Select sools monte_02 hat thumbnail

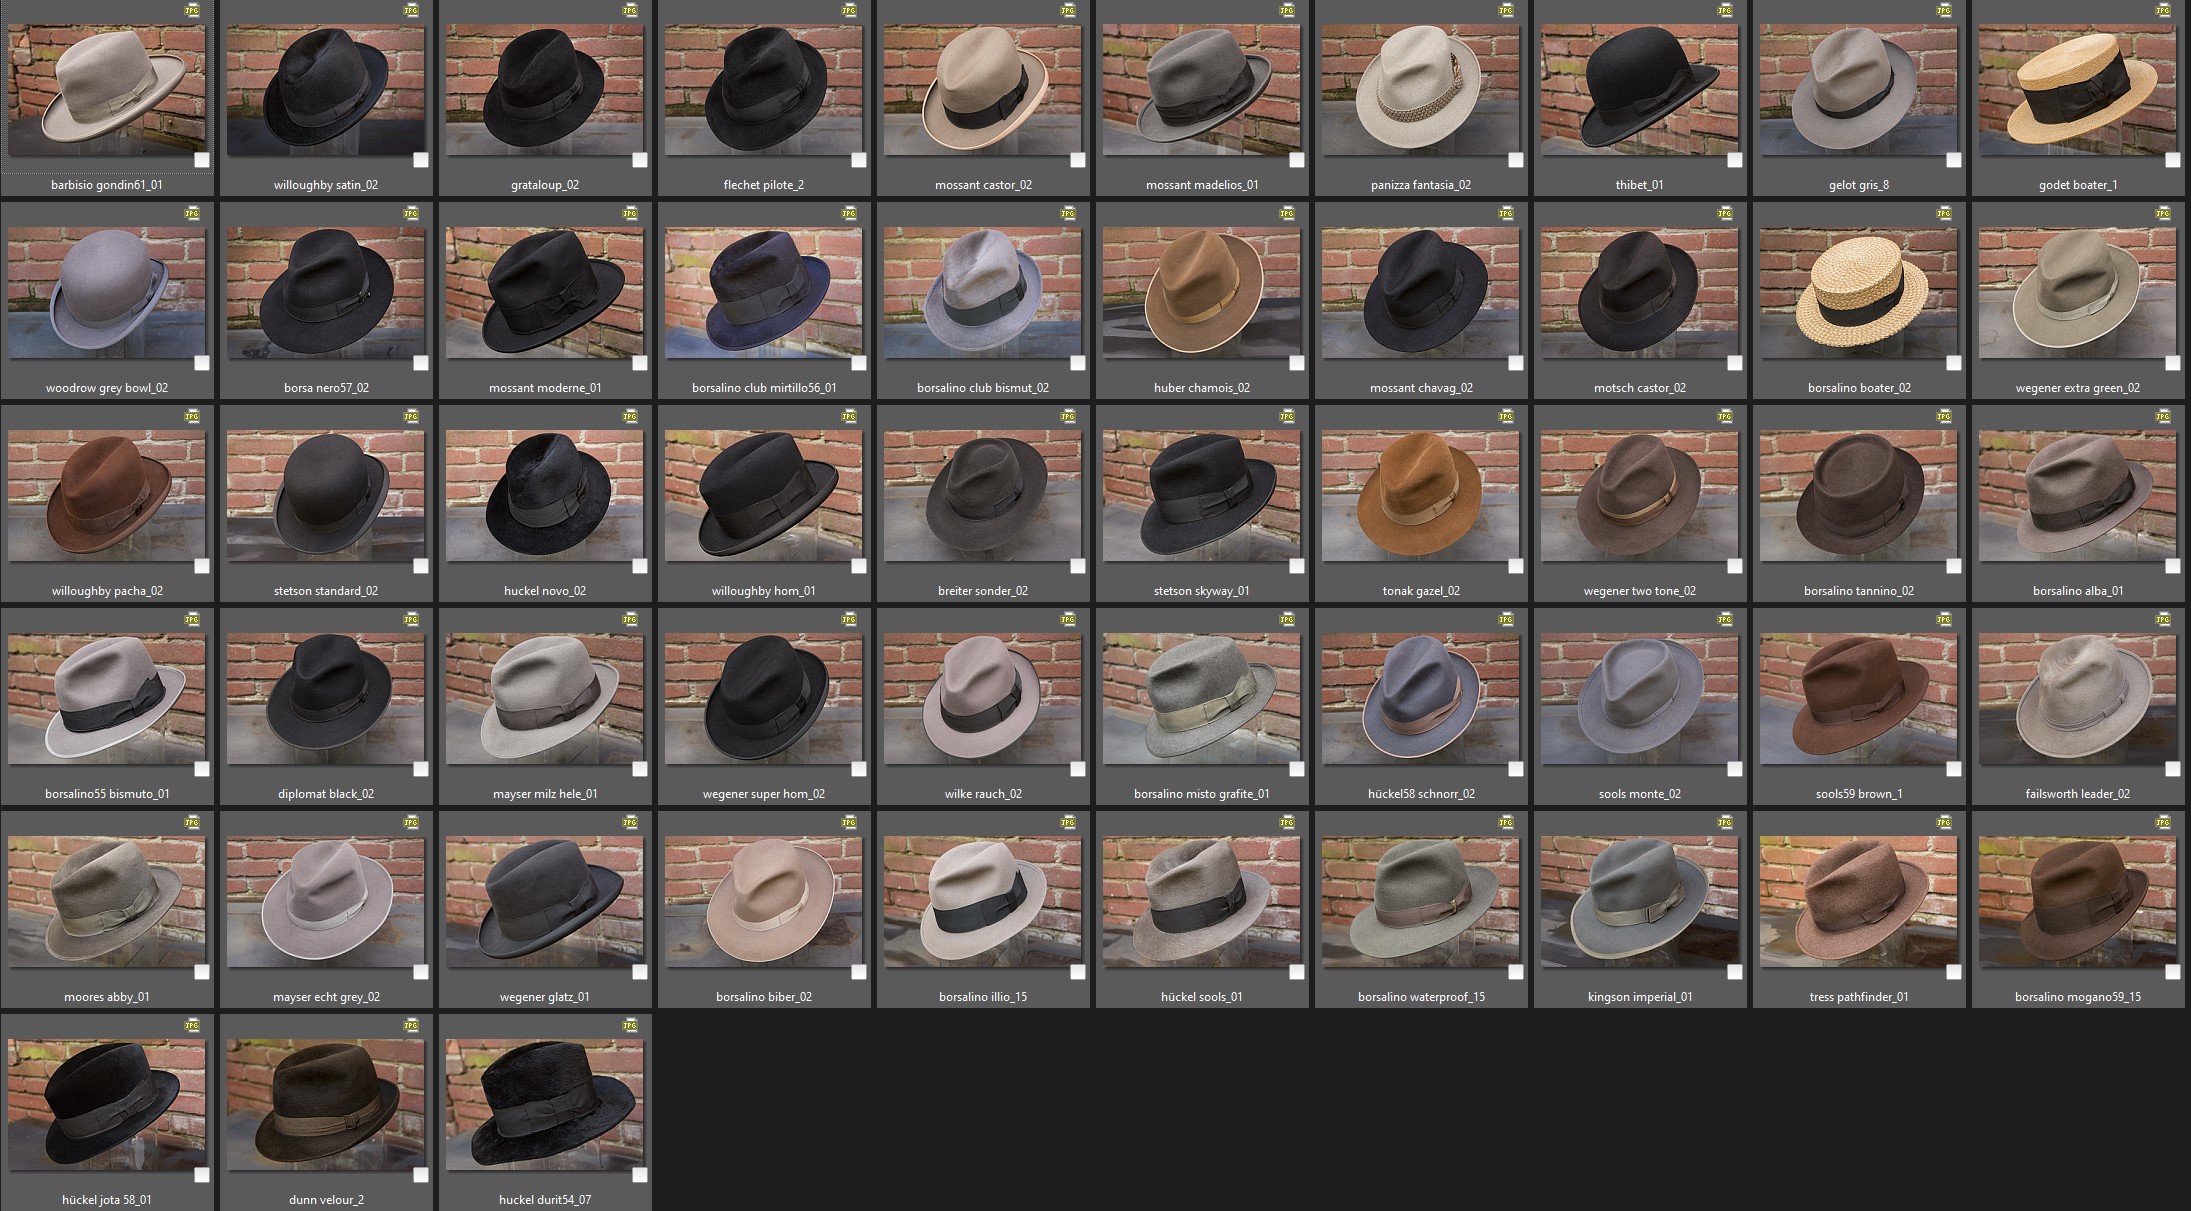click(1640, 699)
